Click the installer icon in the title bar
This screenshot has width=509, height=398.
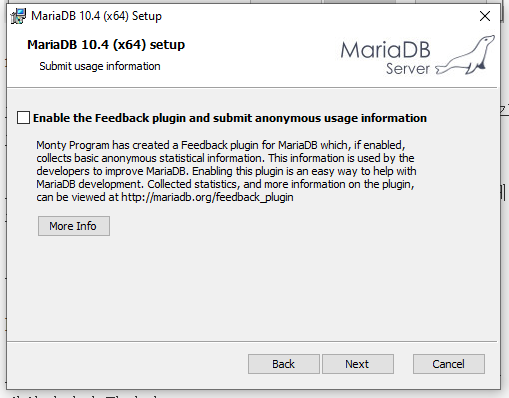point(18,16)
